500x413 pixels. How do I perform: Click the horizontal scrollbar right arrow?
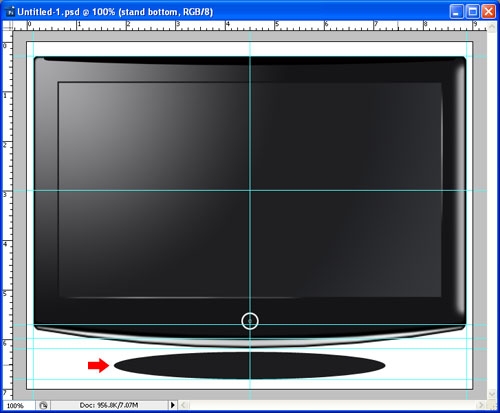(x=480, y=405)
